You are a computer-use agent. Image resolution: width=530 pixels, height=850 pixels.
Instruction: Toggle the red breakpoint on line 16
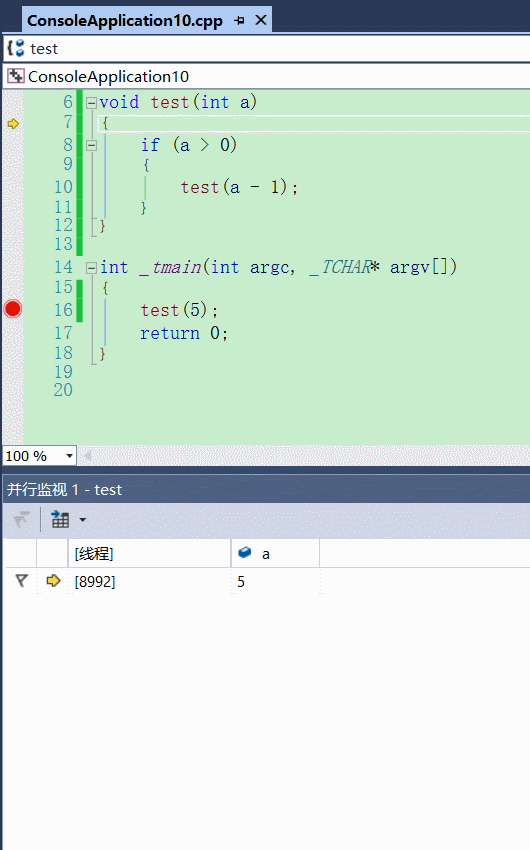12,309
